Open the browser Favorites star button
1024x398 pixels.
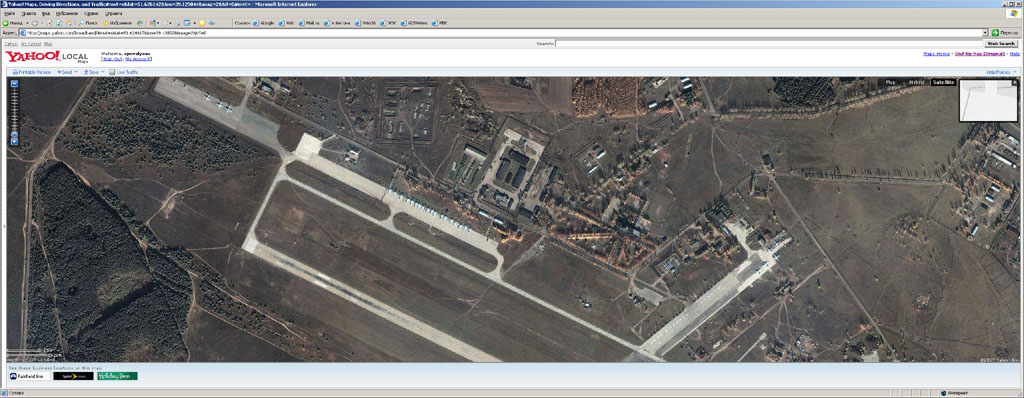pos(118,23)
